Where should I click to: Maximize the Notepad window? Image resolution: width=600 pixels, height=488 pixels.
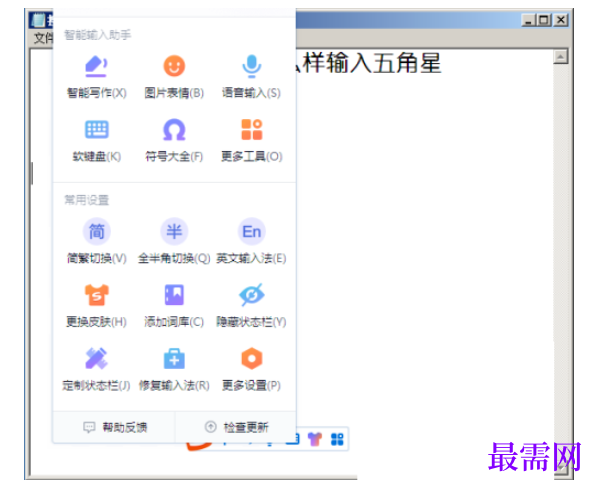[543, 20]
